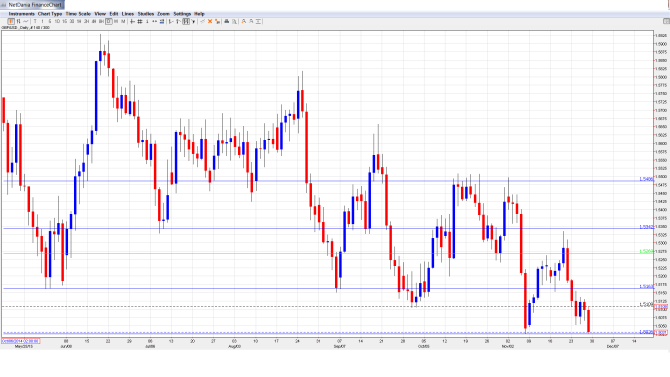Image resolution: width=670 pixels, height=377 pixels.
Task: Select the line chart type icon
Action: click(x=25, y=21)
